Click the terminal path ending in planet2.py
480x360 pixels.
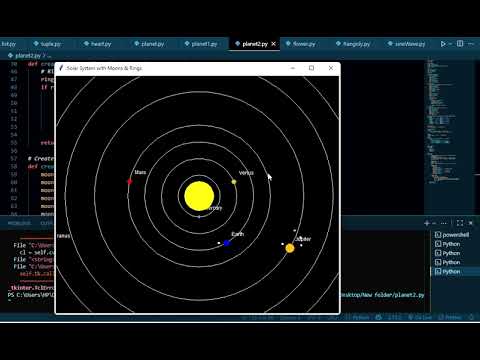[382, 295]
